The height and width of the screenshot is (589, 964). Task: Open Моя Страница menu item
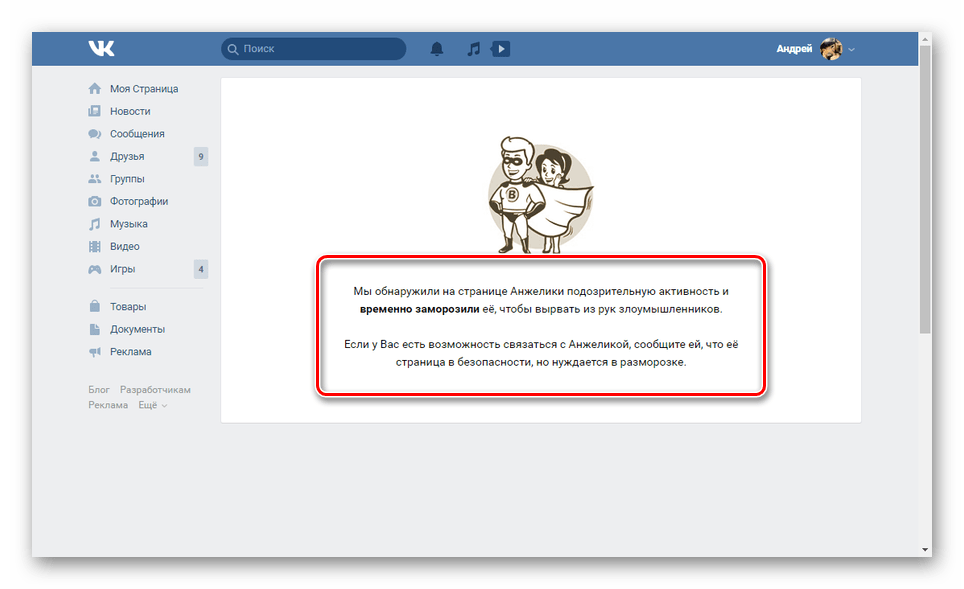coord(144,89)
